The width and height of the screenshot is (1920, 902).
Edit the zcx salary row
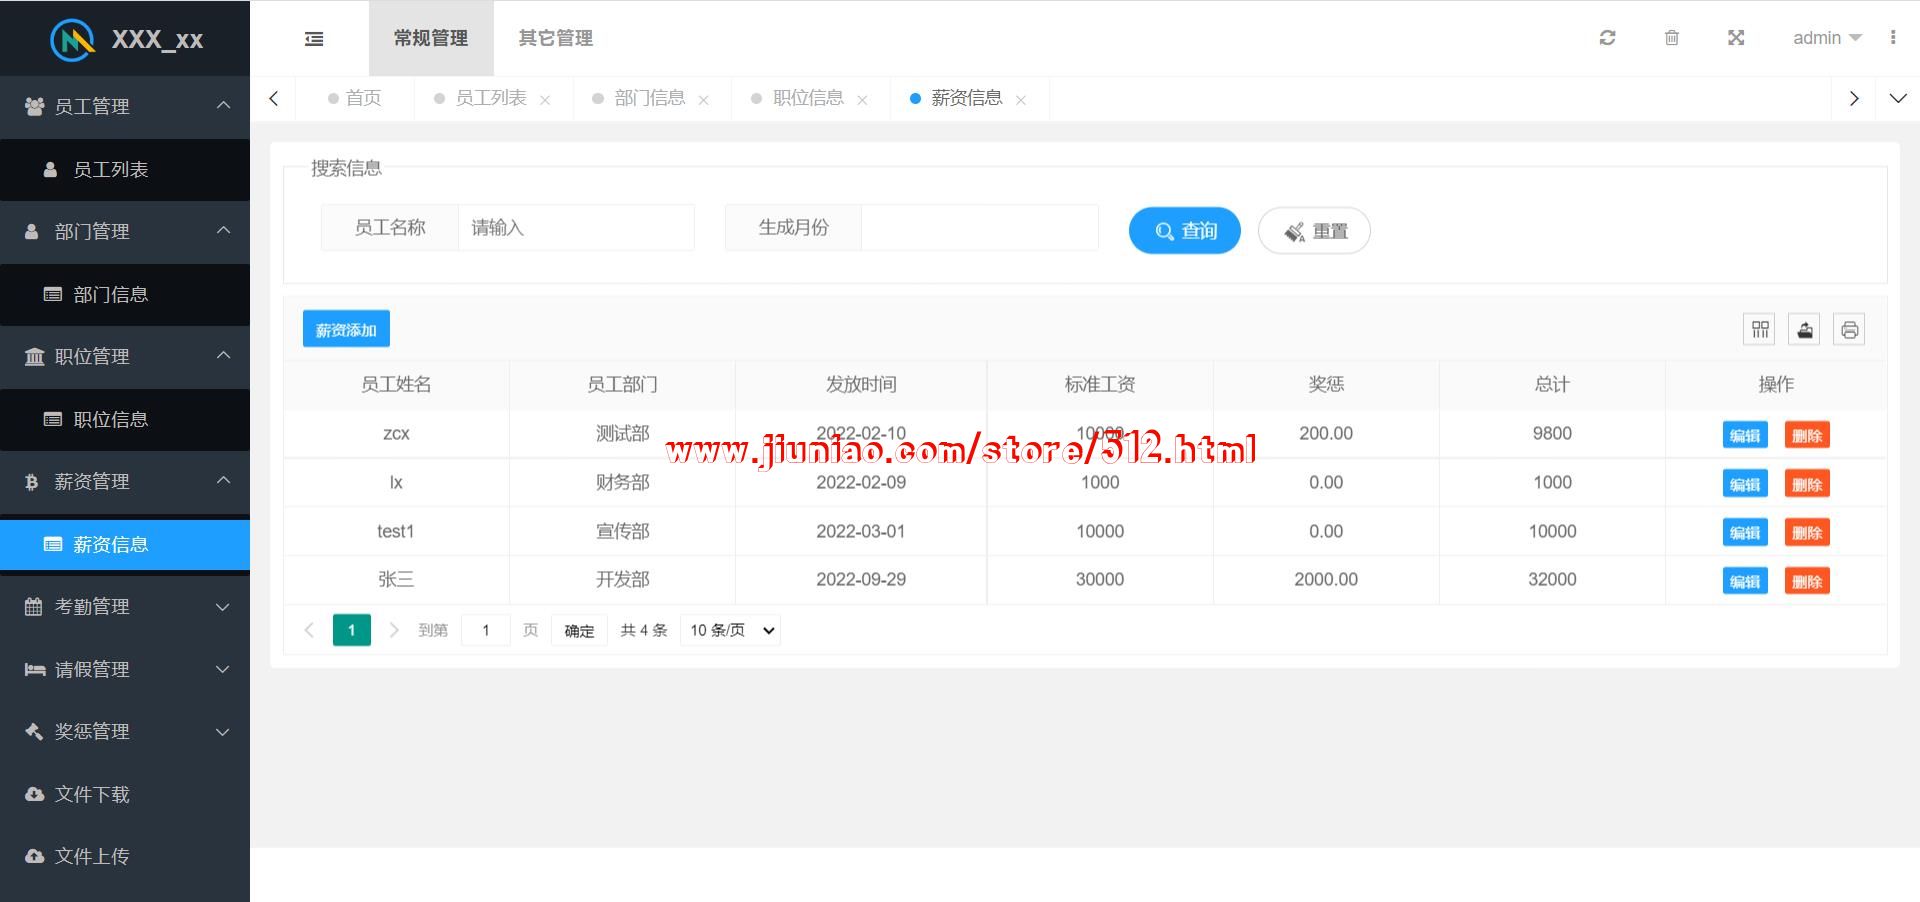coord(1745,435)
